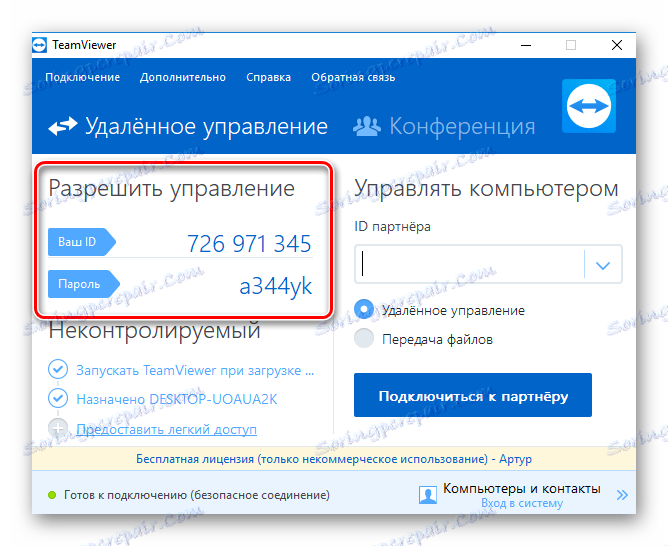Click Разрешить управление heading
The image size is (668, 546).
171,189
